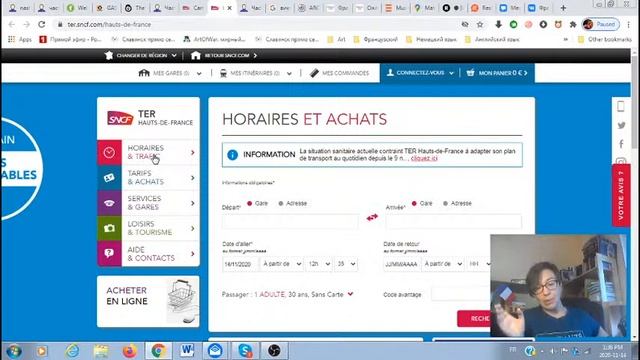Open Other bookmarks folder
Image resolution: width=640 pixels, height=360 pixels.
(x=605, y=39)
